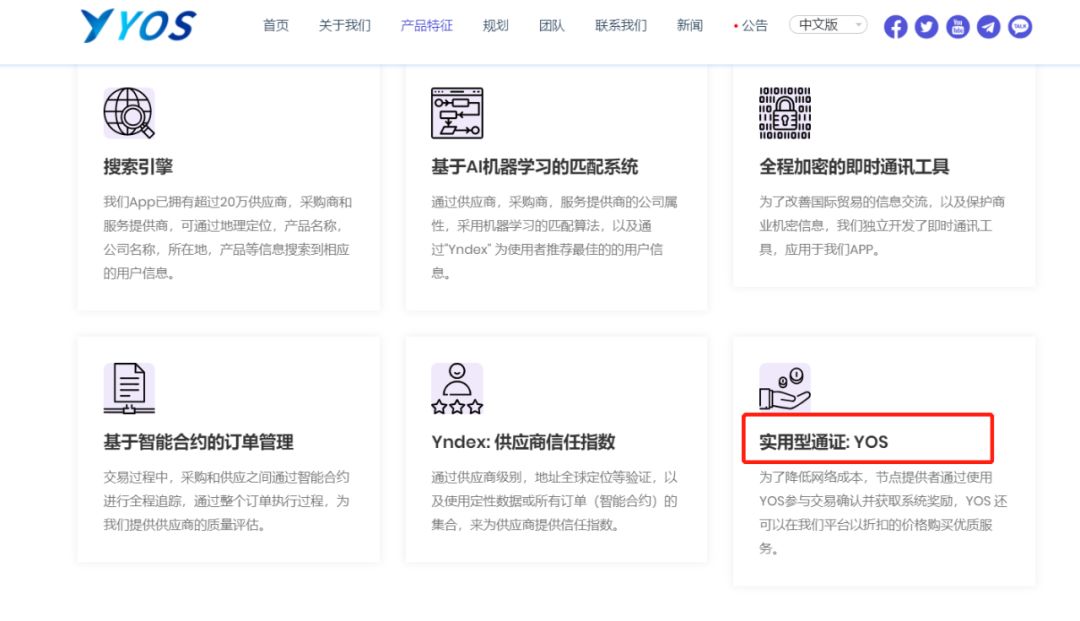
Task: Click the 实用型通证: YOS heading
Action: [x=824, y=442]
